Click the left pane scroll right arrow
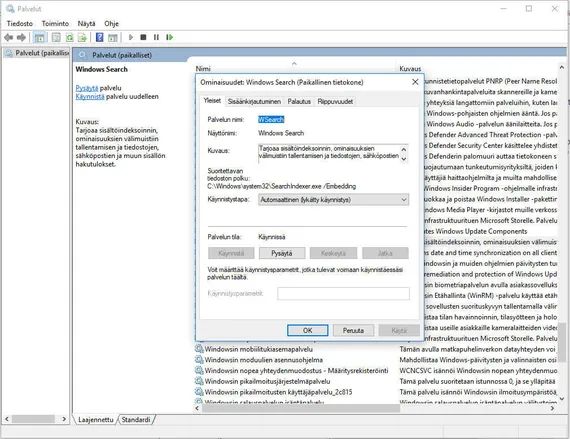Screen dimensions: 570x439 [x=64, y=419]
